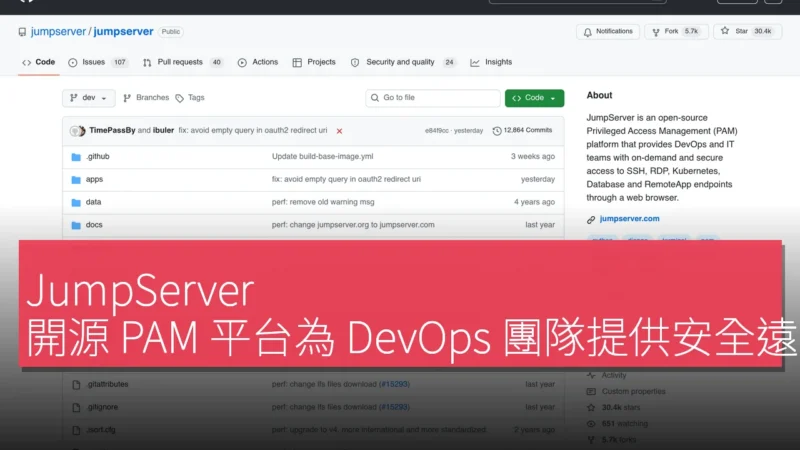This screenshot has width=800, height=450.
Task: Click the About heading
Action: pos(599,95)
